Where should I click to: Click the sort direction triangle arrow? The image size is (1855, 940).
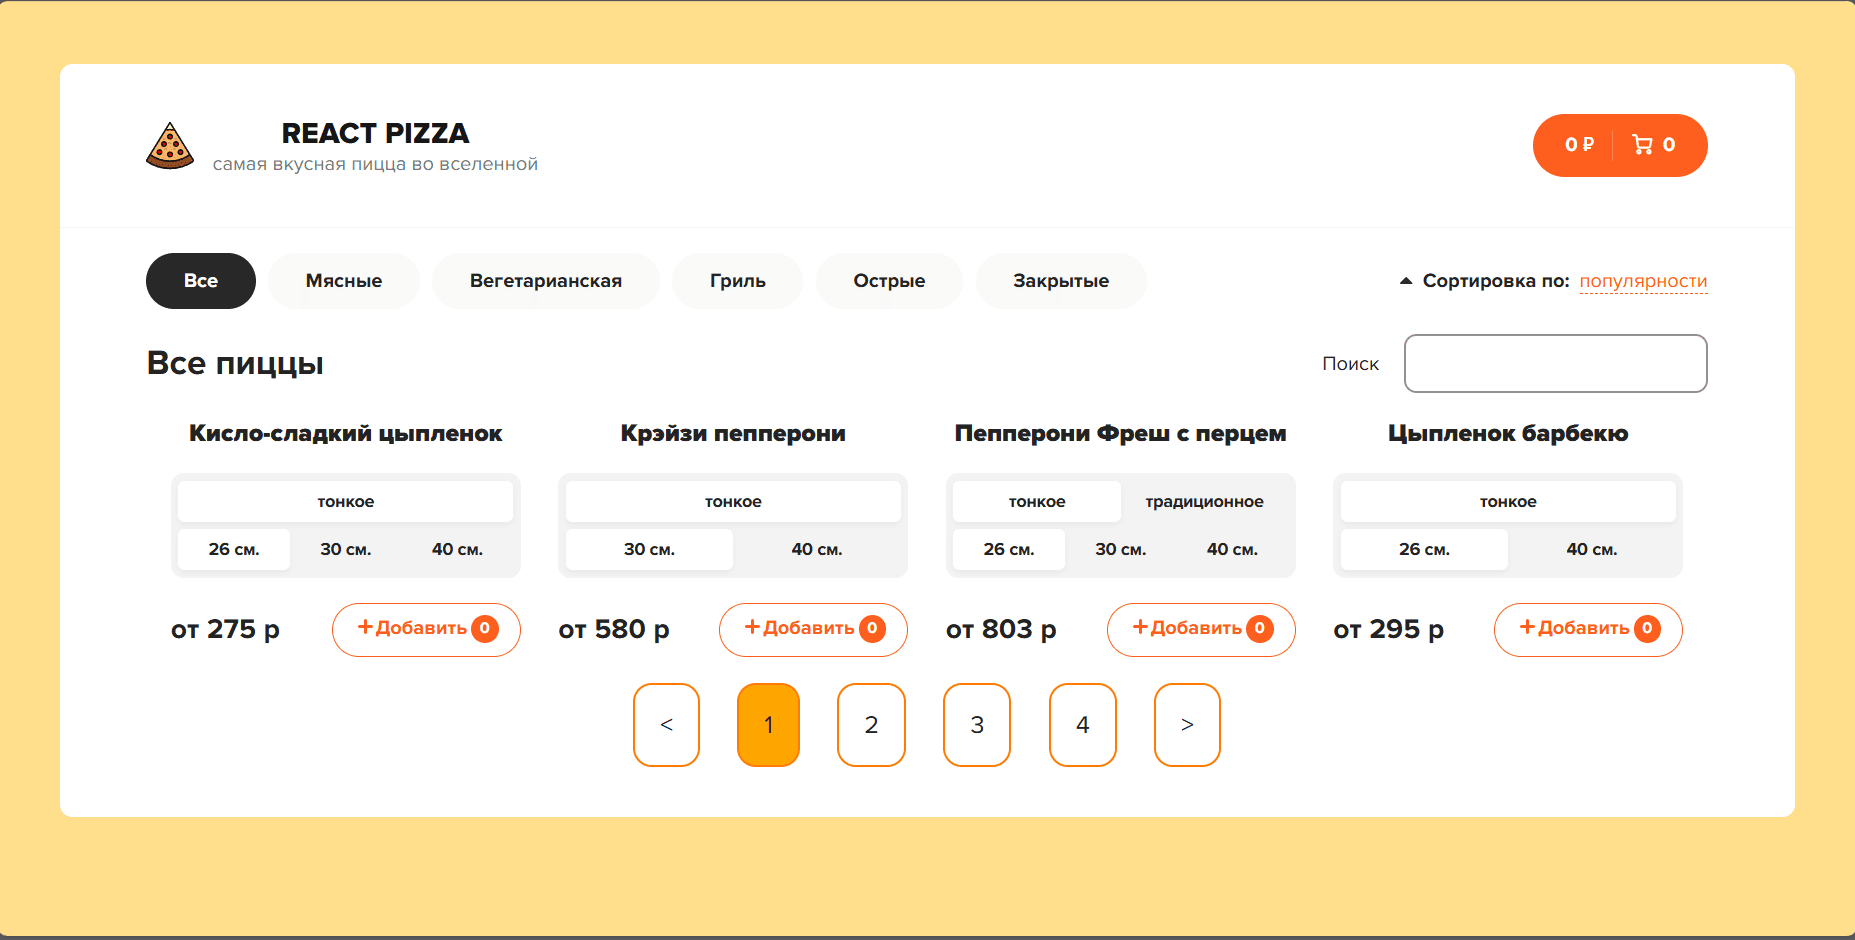point(1406,279)
